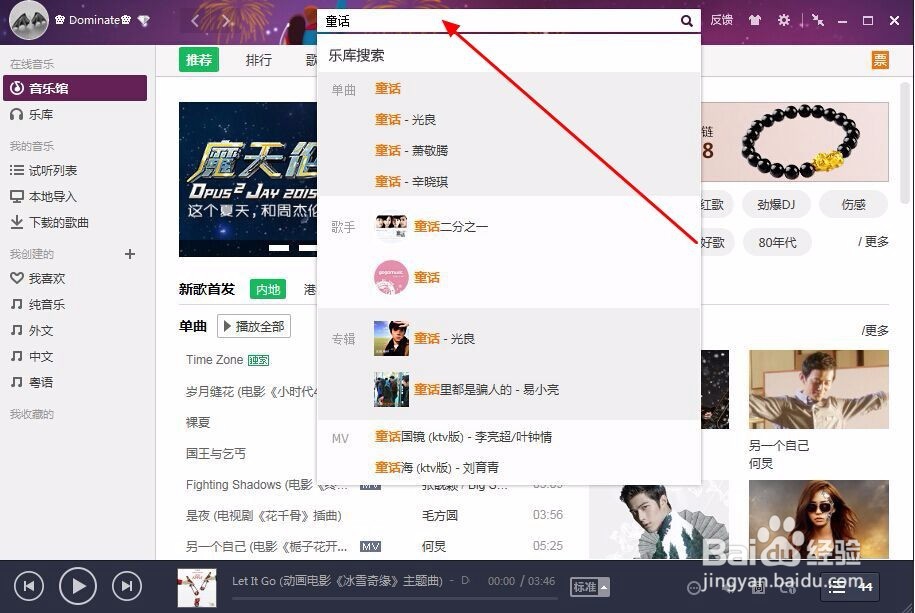The height and width of the screenshot is (613, 915).
Task: Click artist 毛方圆
Action: point(439,516)
